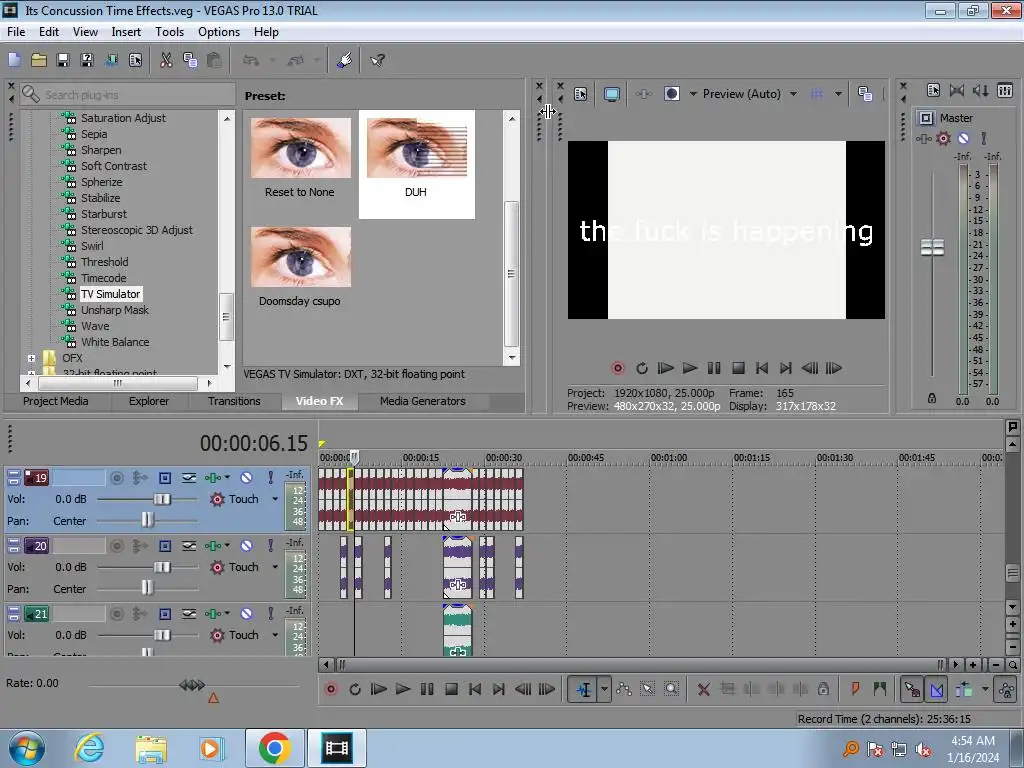
Task: Copy snapshot to clipboard in preview toolbar
Action: click(x=865, y=94)
